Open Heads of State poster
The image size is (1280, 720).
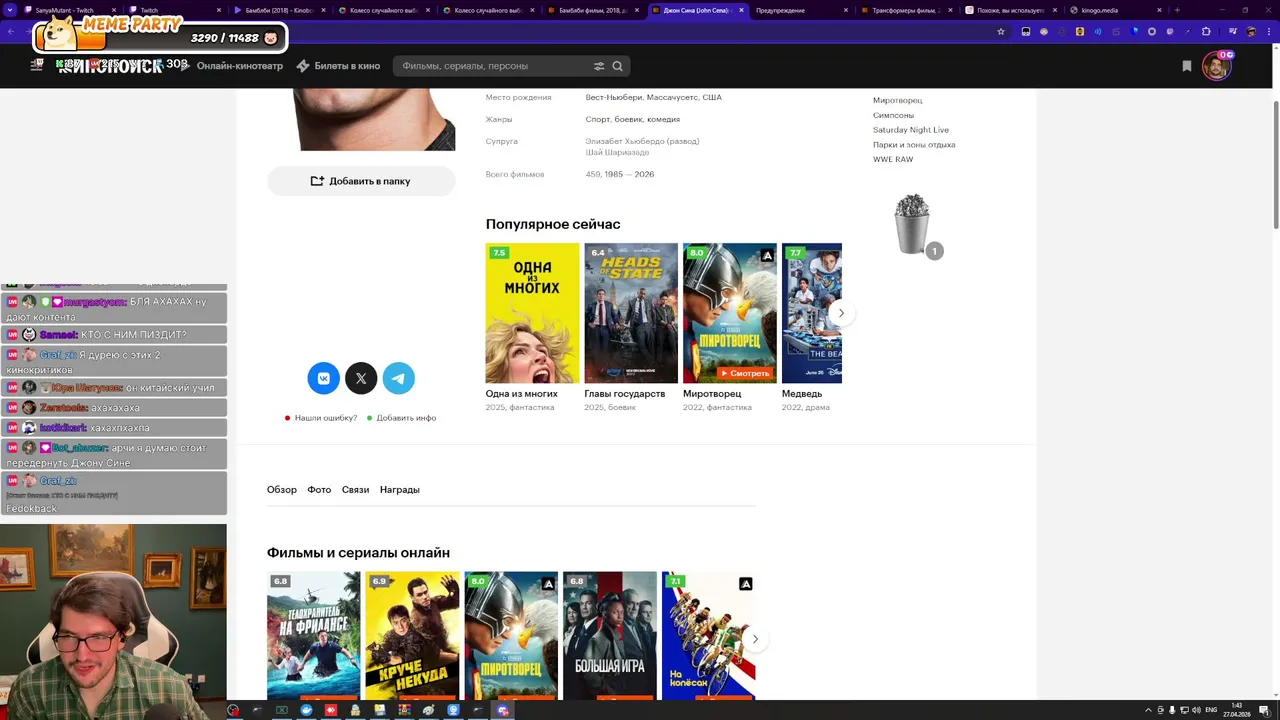click(x=631, y=313)
